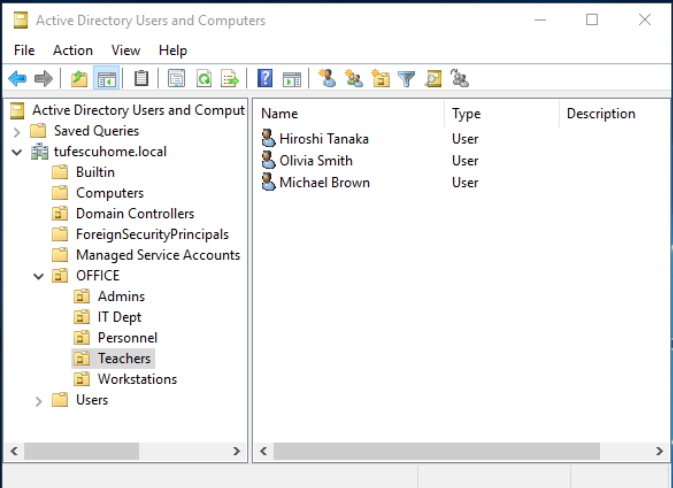
Task: Click User type cell for Hiroshi Tanaka
Action: tap(465, 139)
